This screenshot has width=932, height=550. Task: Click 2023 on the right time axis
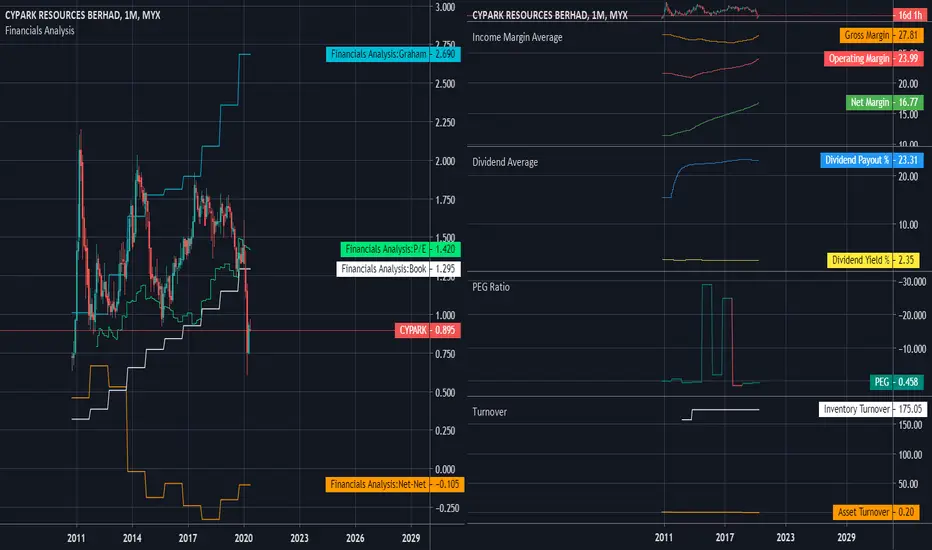pyautogui.click(x=785, y=538)
